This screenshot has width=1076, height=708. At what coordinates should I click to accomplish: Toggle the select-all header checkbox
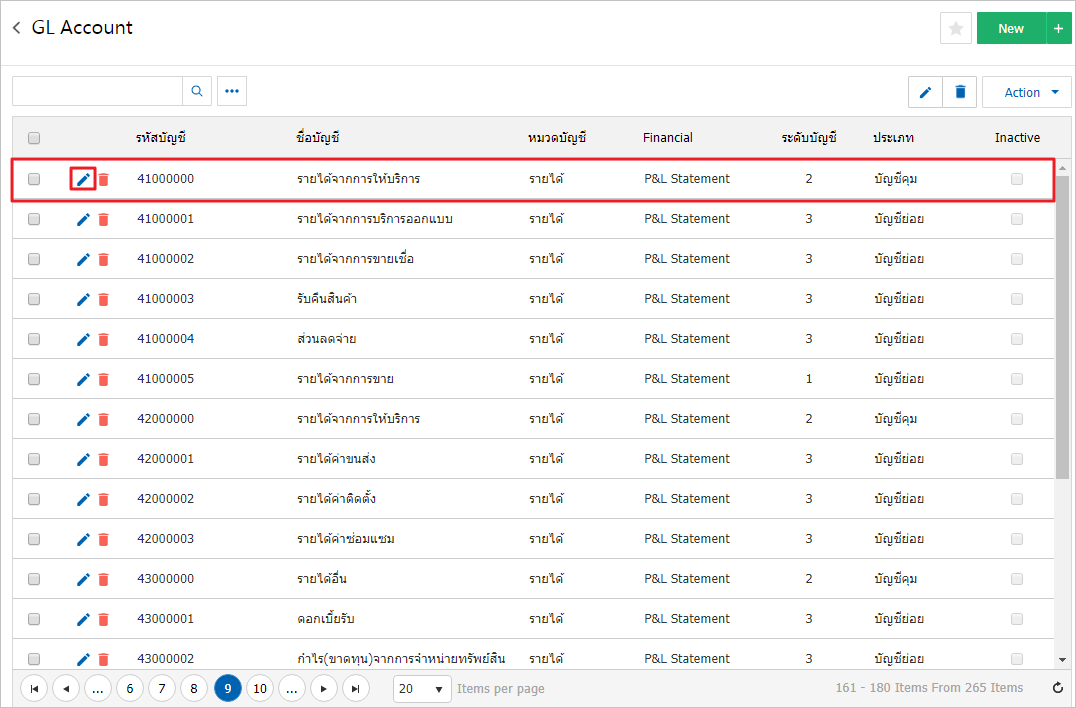pos(34,138)
